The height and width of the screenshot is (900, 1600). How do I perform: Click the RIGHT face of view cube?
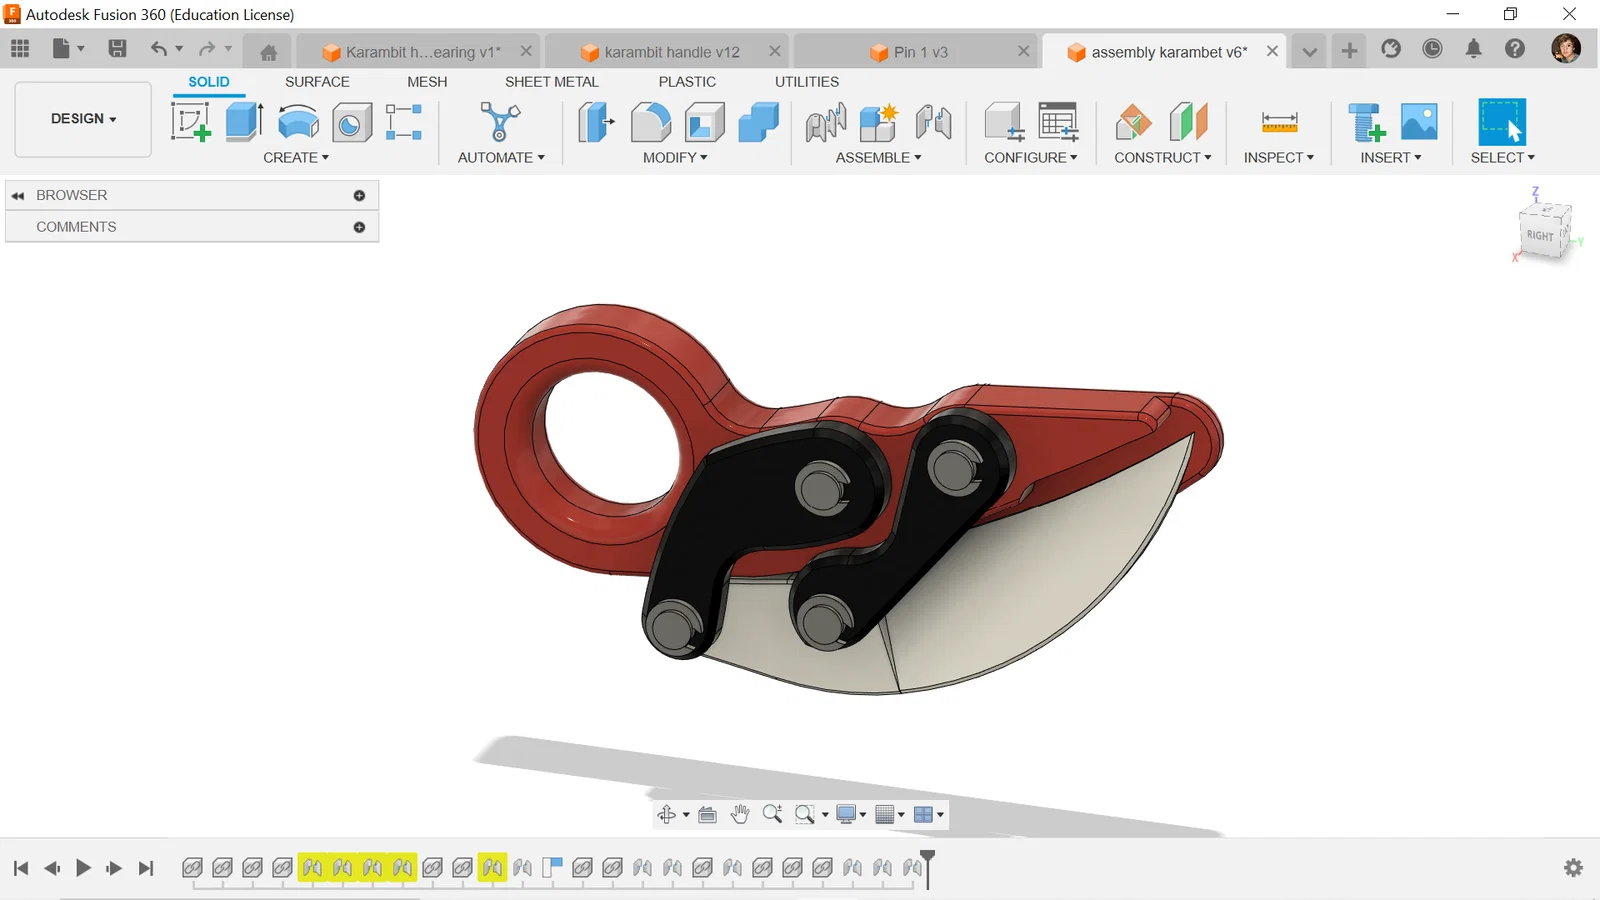[x=1540, y=236]
